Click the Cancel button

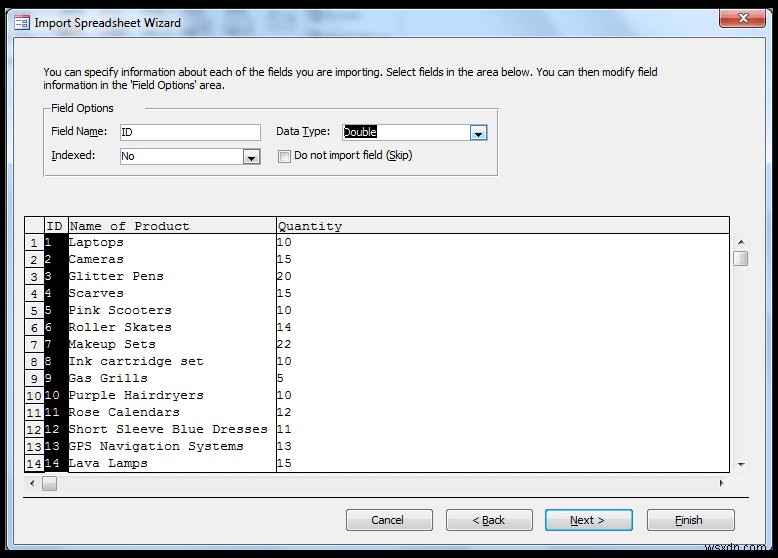coord(389,520)
